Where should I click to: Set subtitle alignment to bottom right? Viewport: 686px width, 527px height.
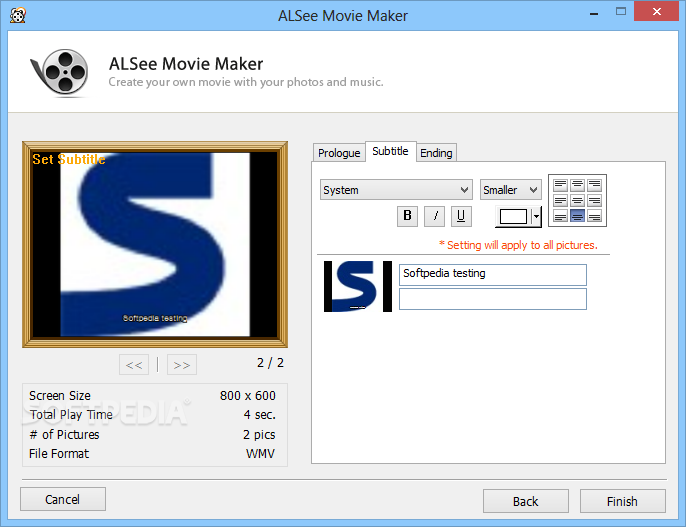click(x=594, y=216)
